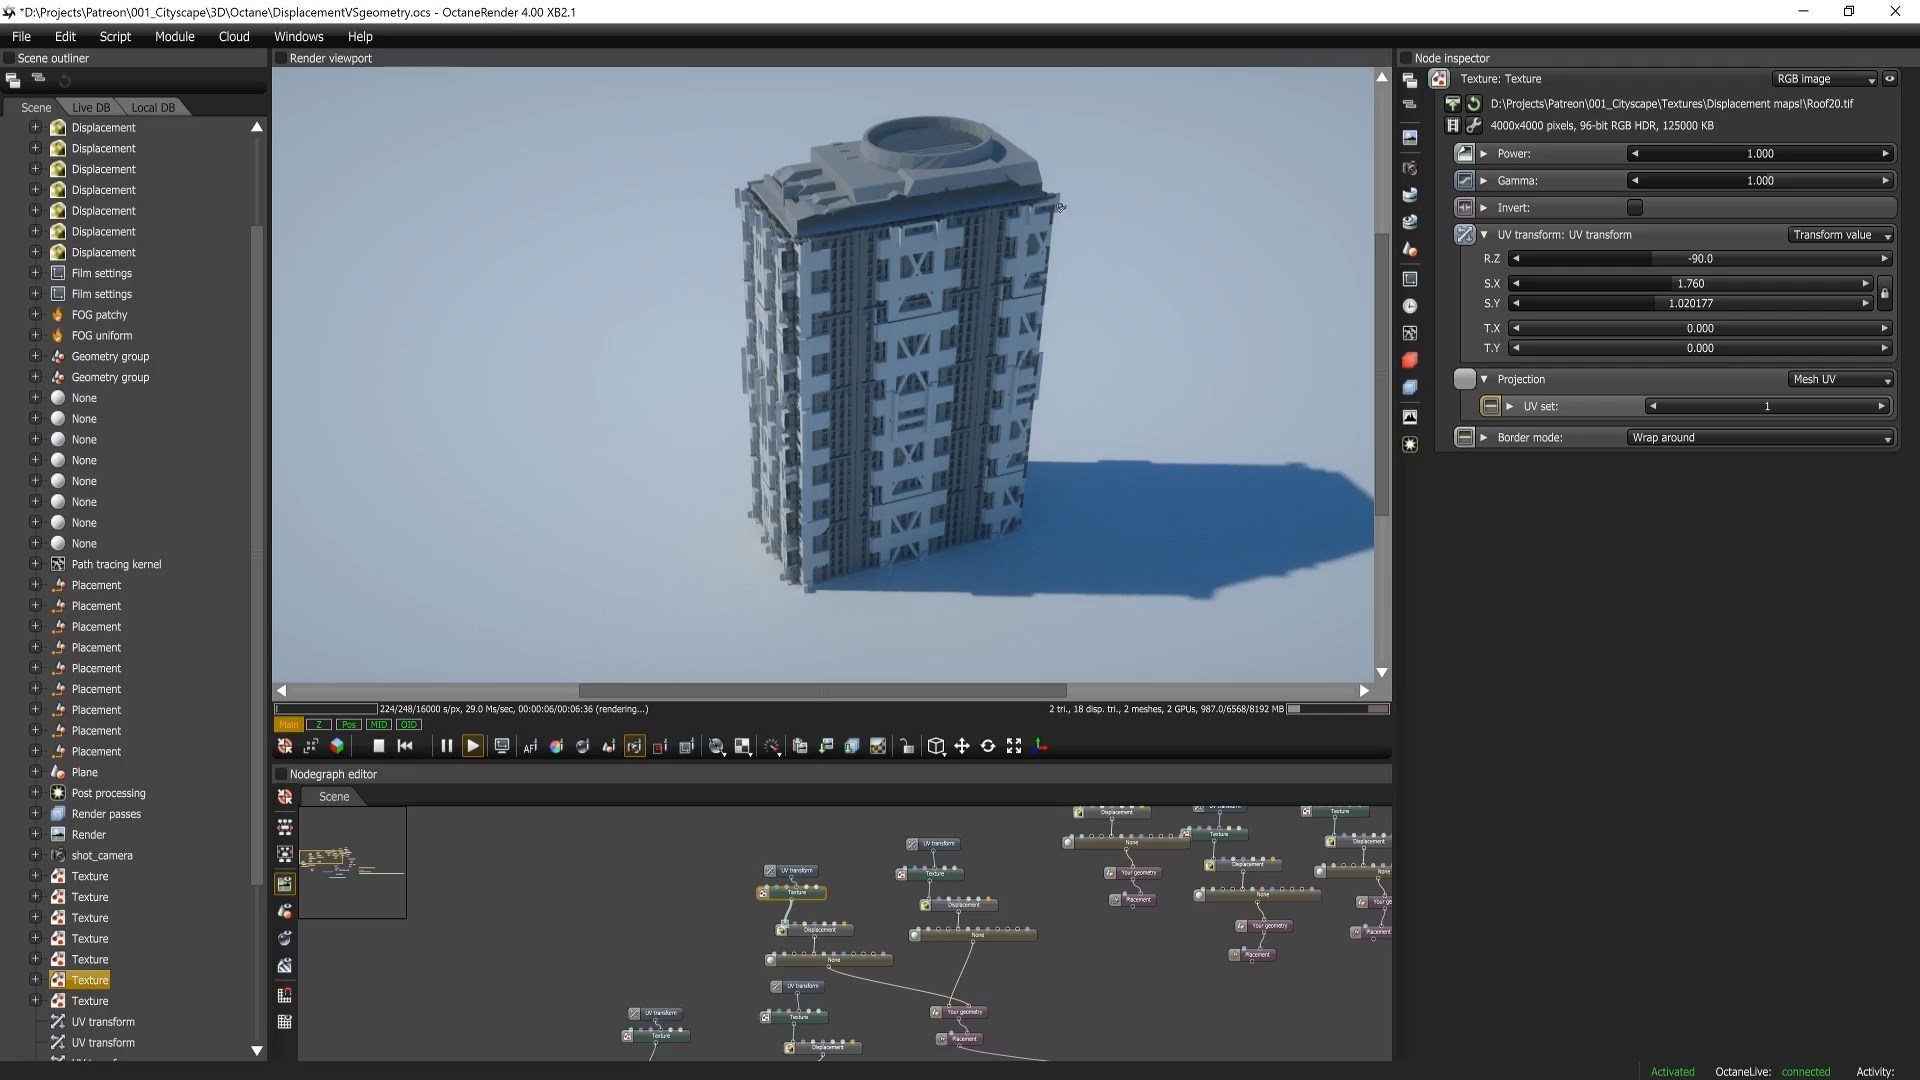The width and height of the screenshot is (1920, 1080).
Task: Toggle the Invert checkbox
Action: 1634,208
